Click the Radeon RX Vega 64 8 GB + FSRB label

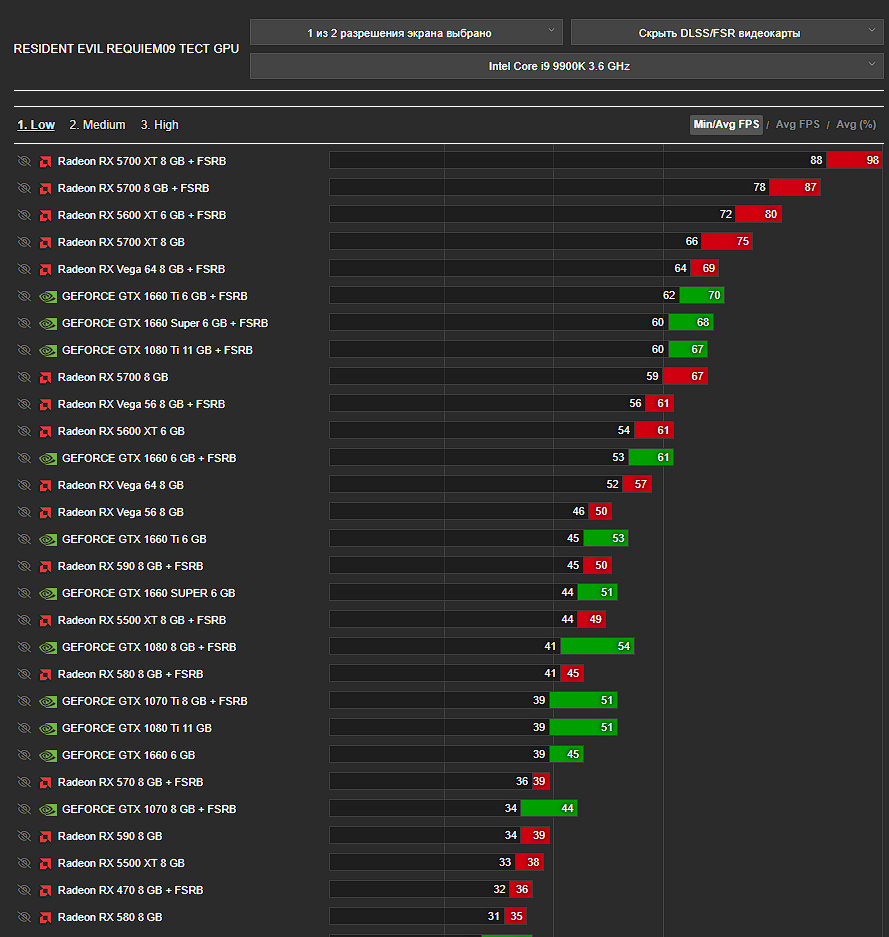142,270
